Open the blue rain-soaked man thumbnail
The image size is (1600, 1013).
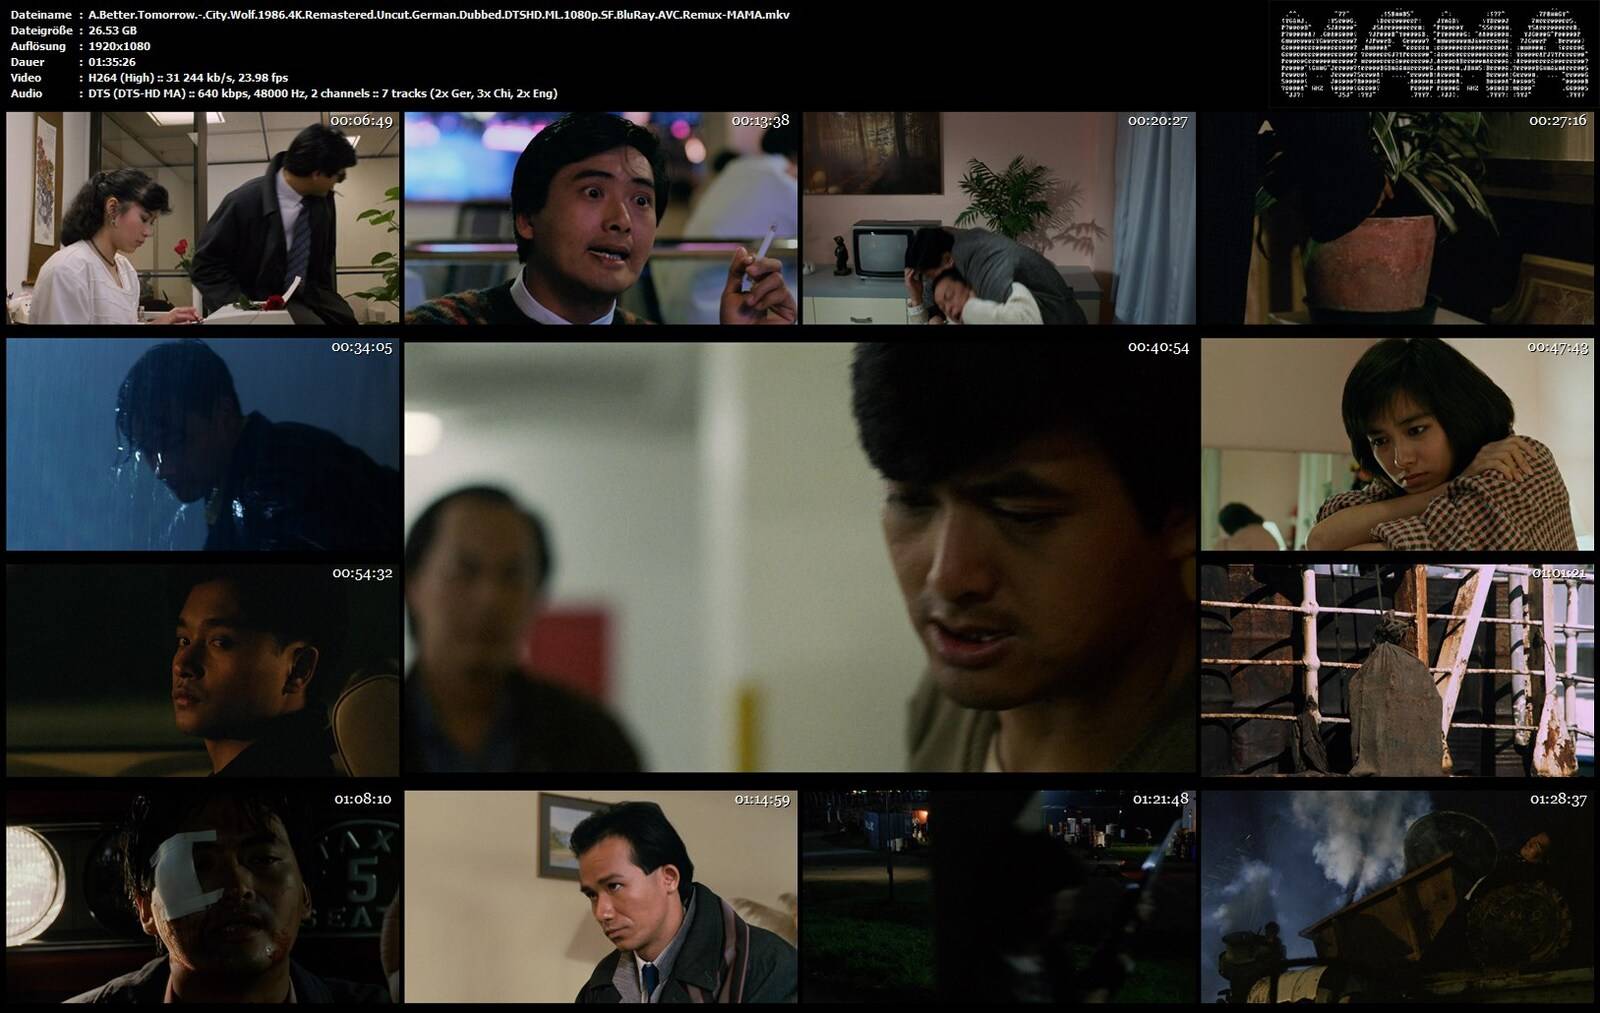[203, 444]
